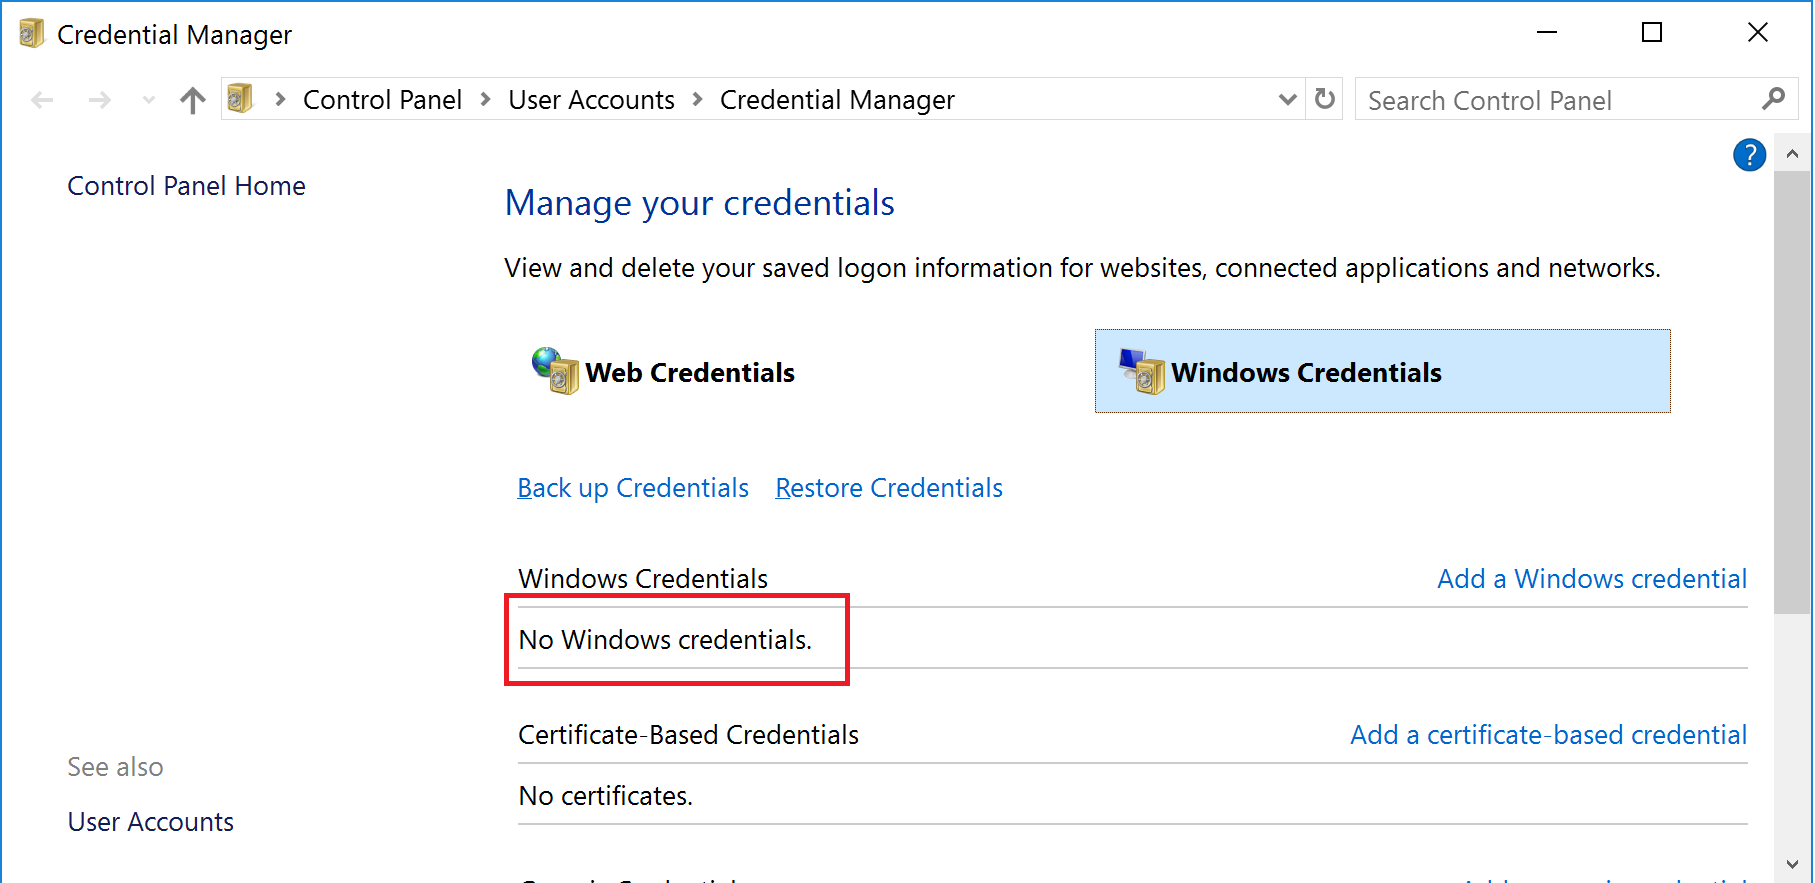Click the Credential Manager title bar icon
Viewport: 1815px width, 883px height.
tap(31, 33)
